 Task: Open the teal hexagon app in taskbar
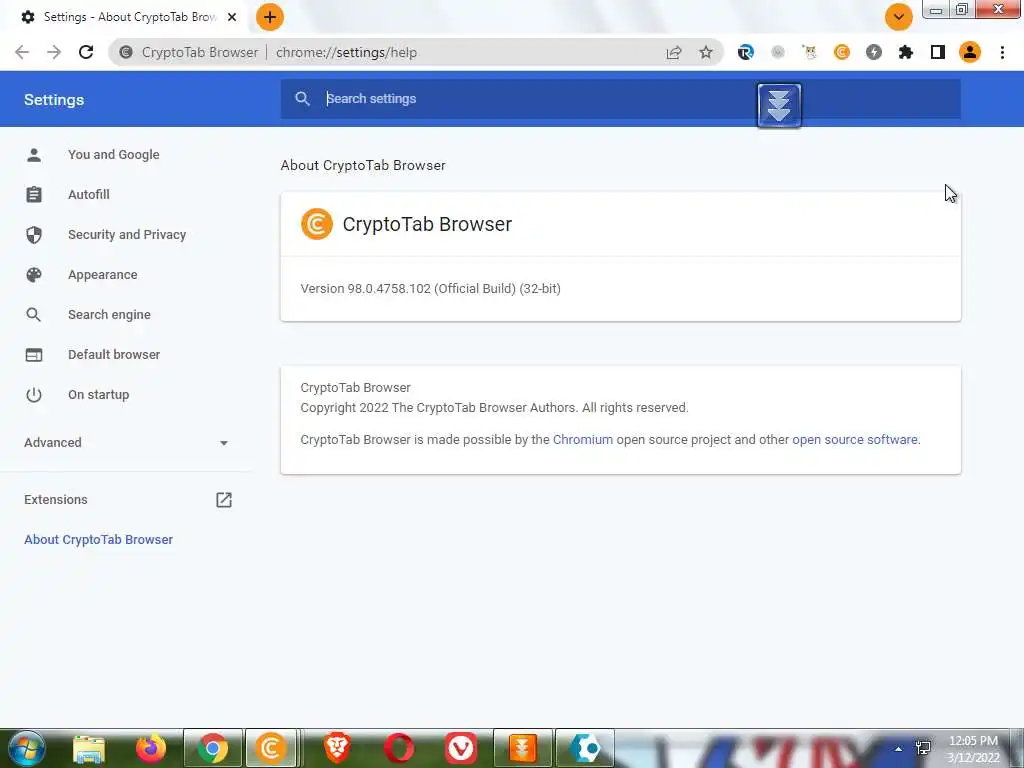pyautogui.click(x=584, y=748)
